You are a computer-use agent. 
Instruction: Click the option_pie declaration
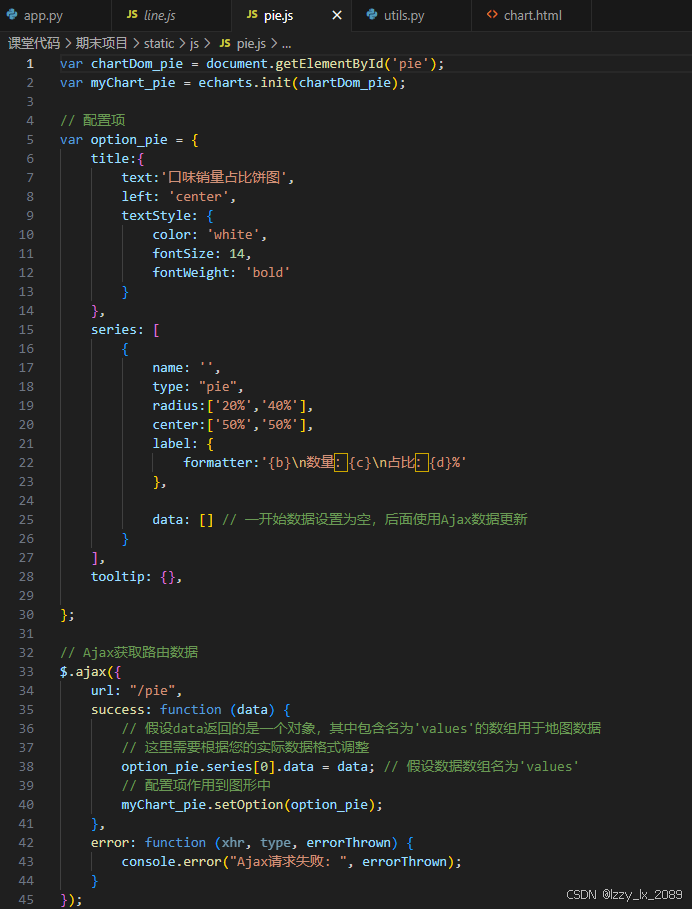tap(129, 140)
